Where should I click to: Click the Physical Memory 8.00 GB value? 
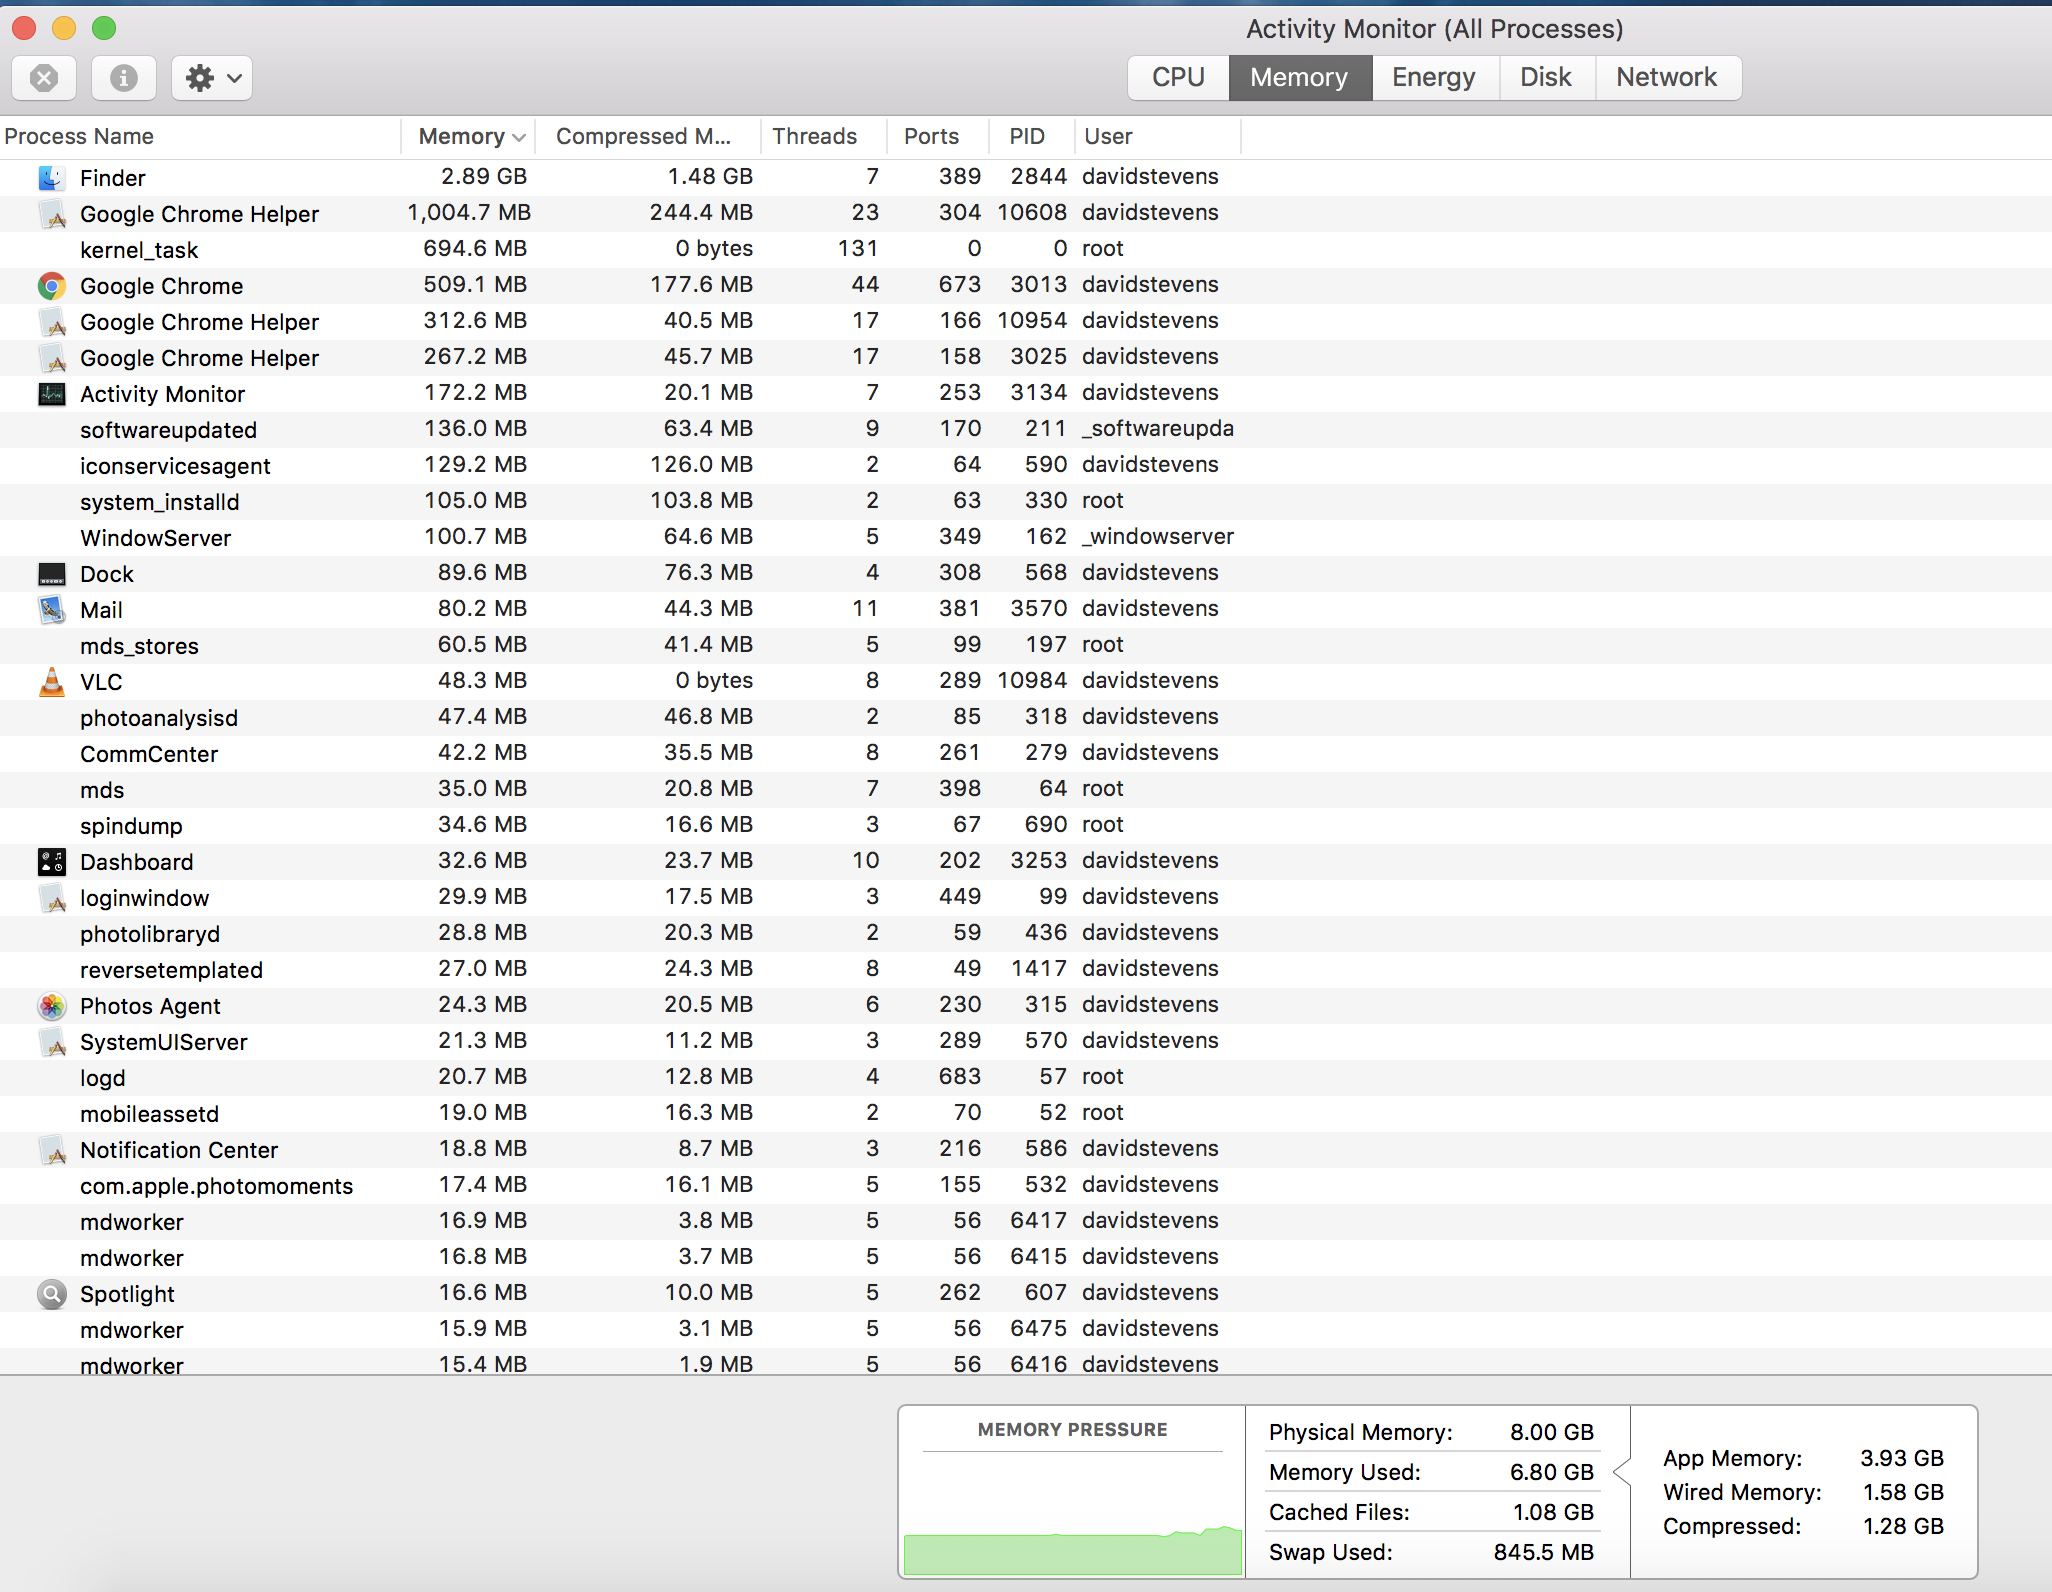coord(1552,1432)
